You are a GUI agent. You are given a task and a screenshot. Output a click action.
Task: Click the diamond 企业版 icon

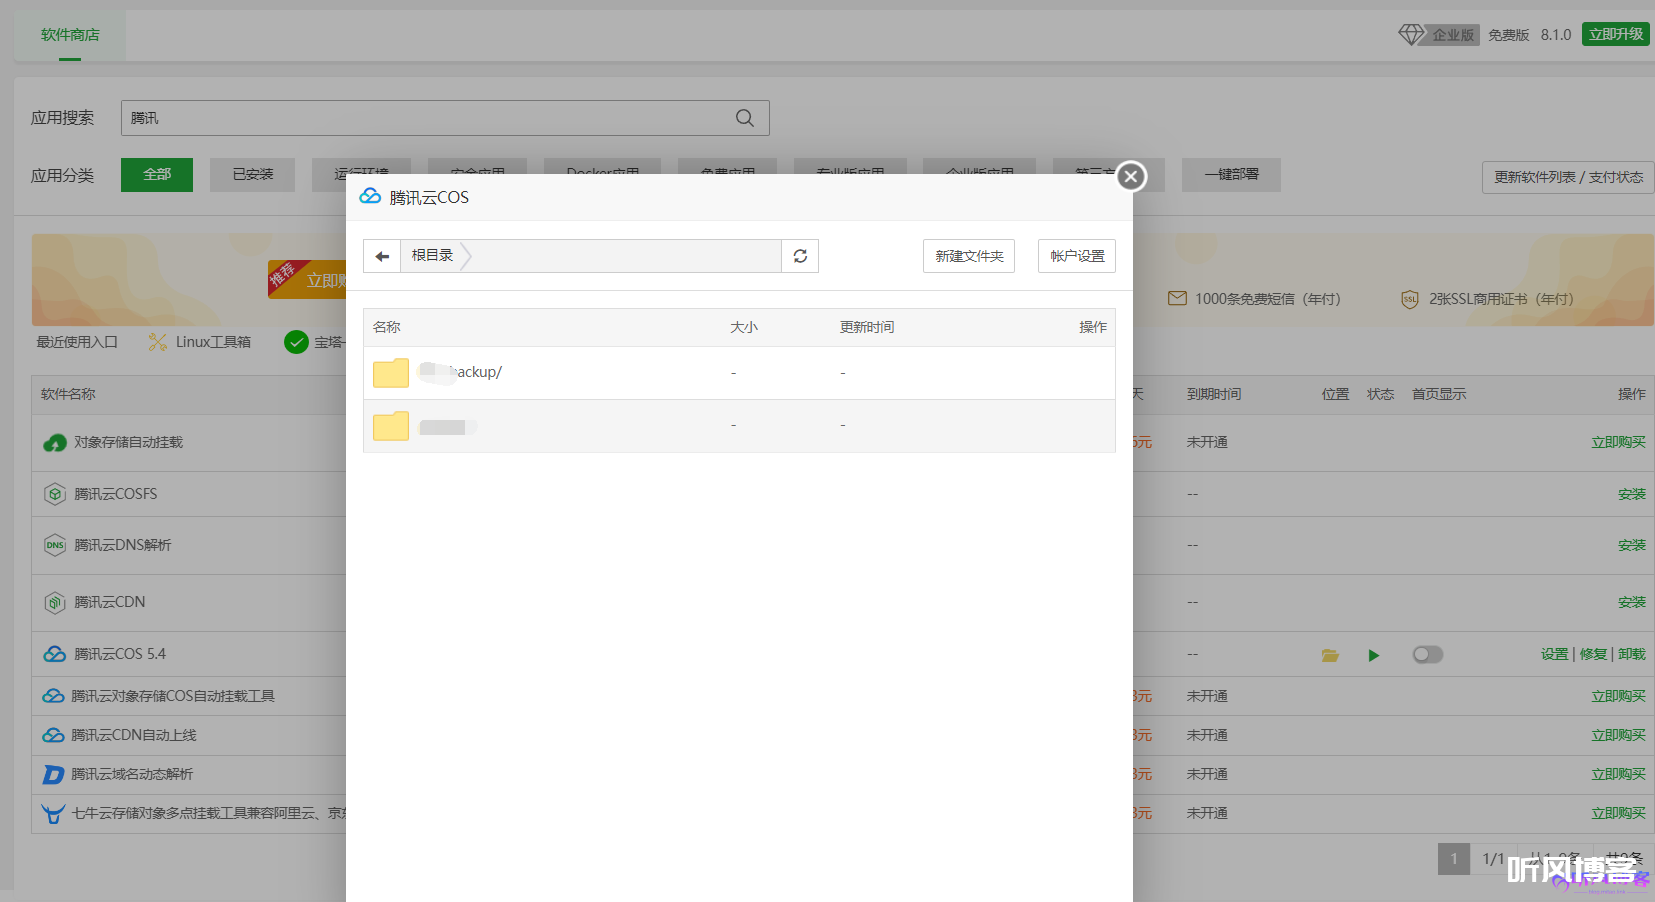pyautogui.click(x=1411, y=35)
